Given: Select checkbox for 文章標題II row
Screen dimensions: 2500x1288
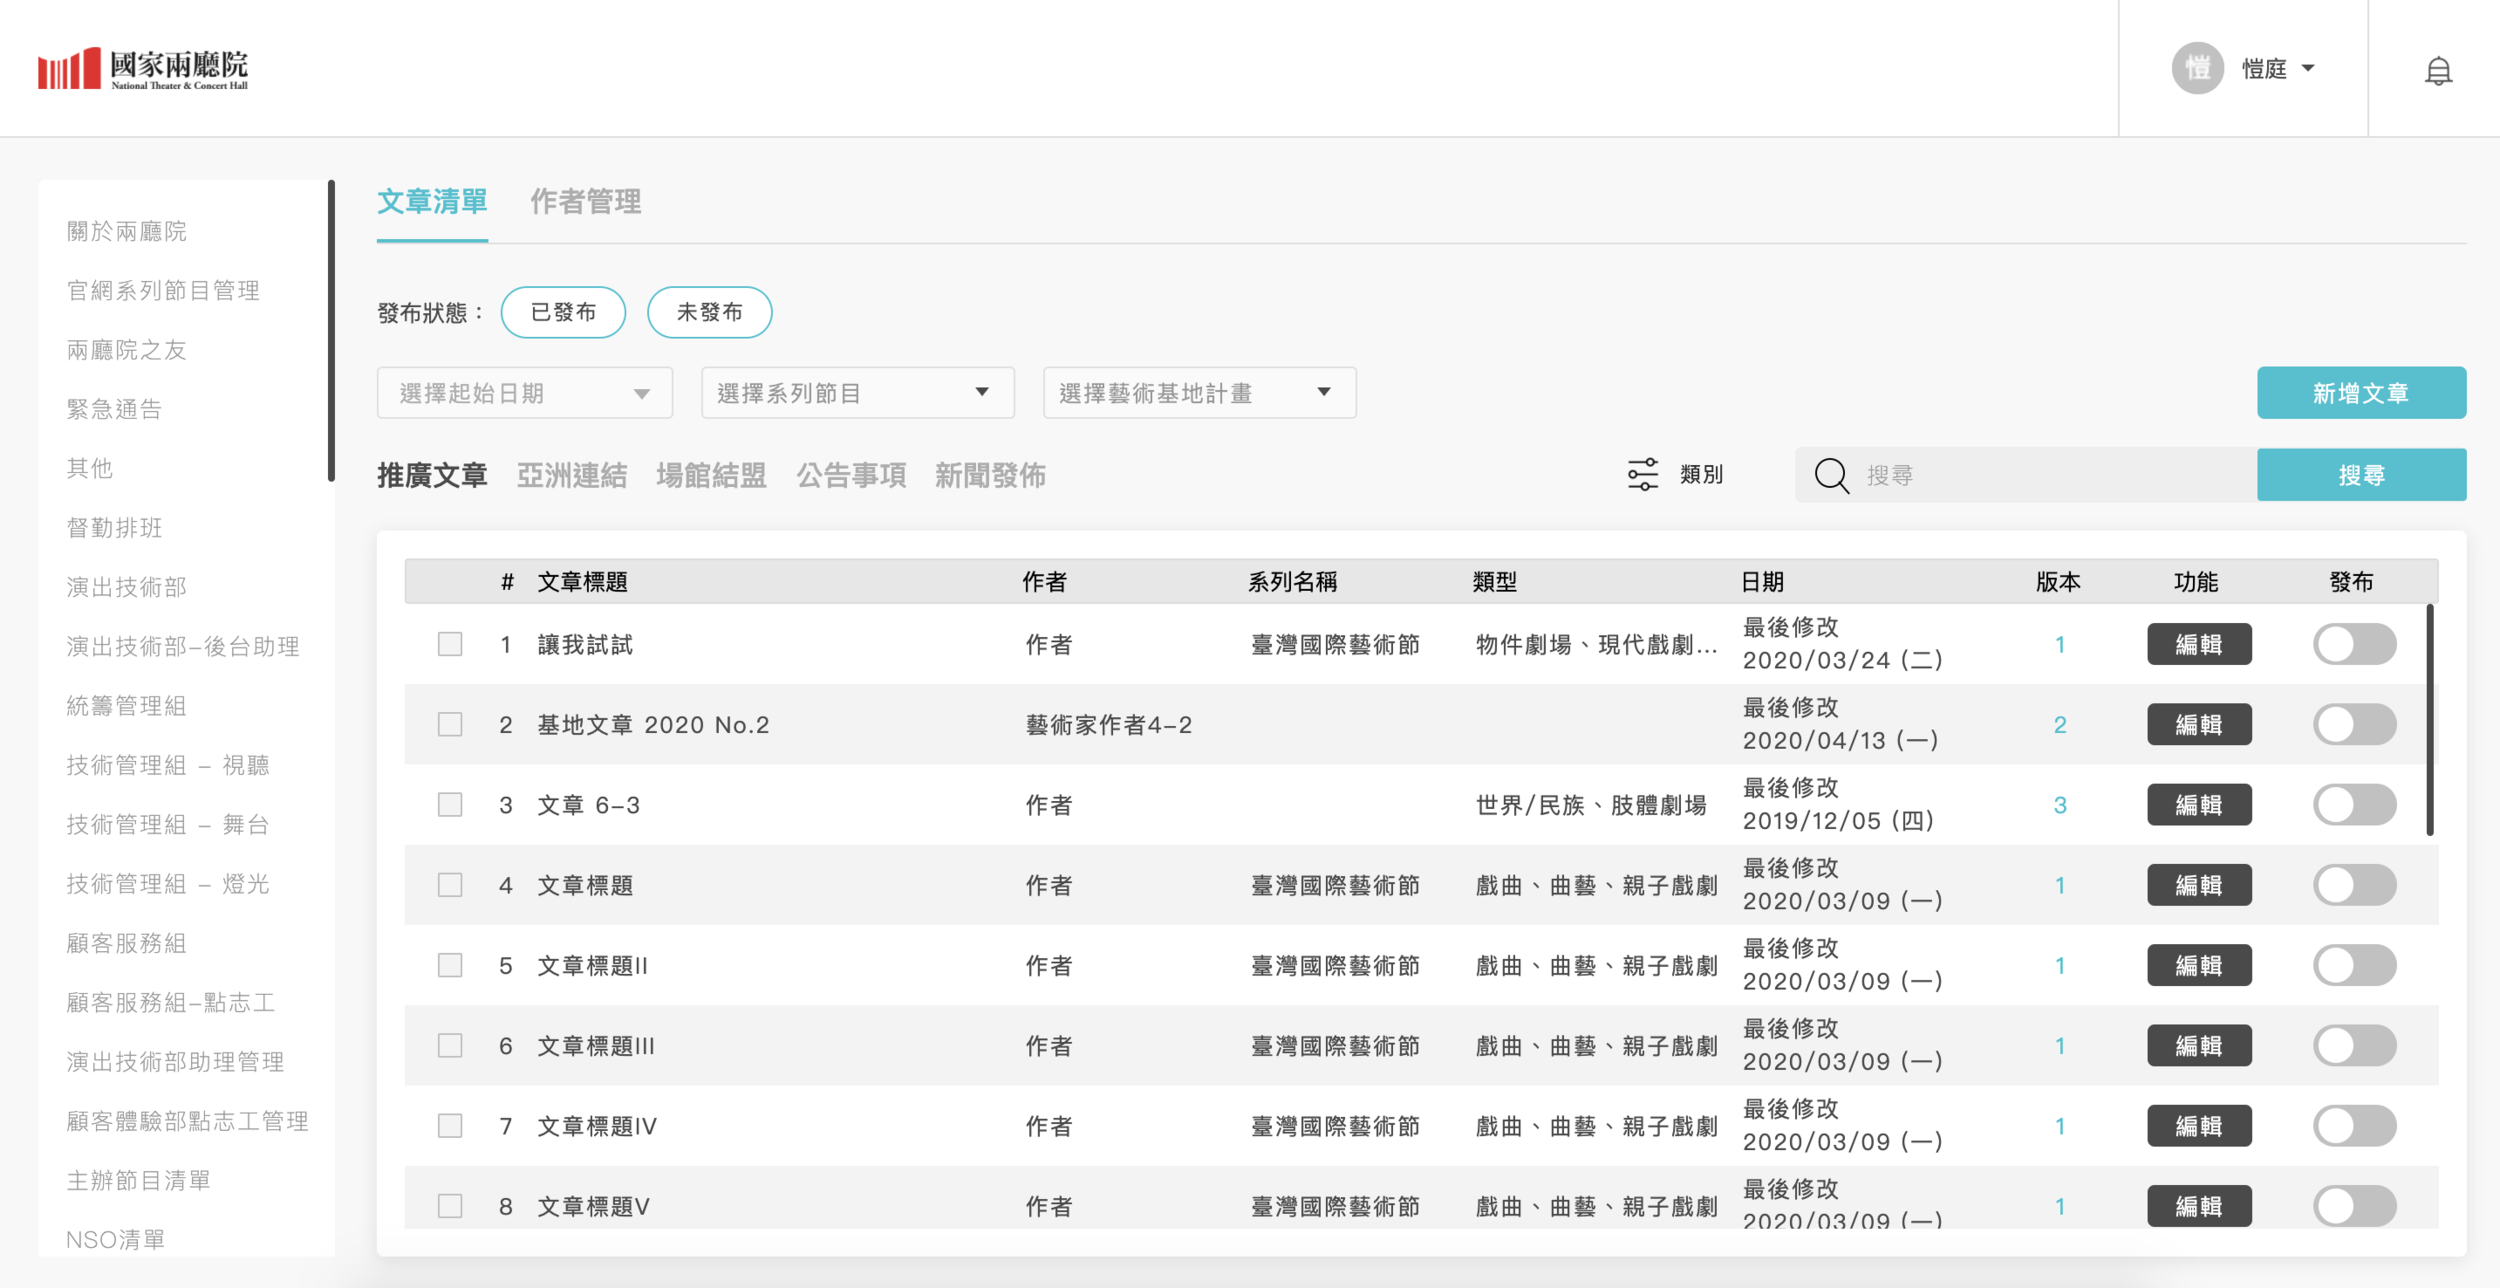Looking at the screenshot, I should [450, 965].
